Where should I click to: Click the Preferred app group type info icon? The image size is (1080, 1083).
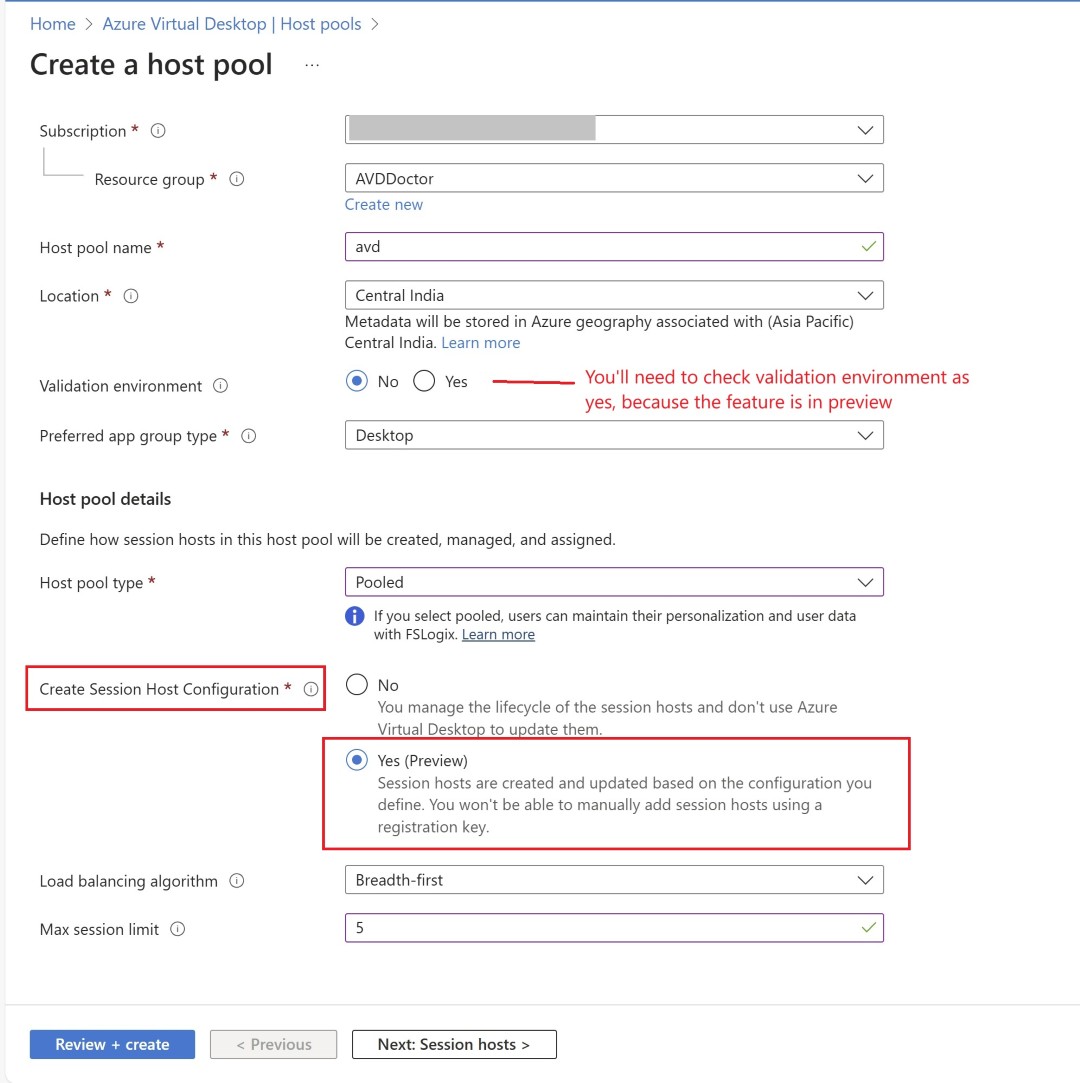(x=249, y=436)
